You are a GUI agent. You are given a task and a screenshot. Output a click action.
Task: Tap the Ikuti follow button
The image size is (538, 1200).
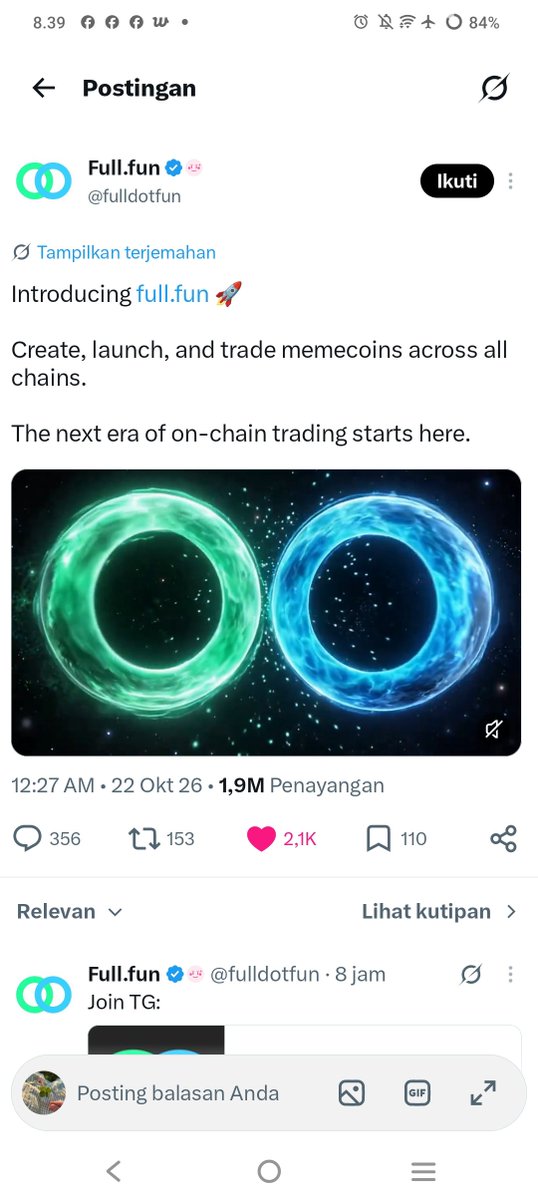click(457, 181)
